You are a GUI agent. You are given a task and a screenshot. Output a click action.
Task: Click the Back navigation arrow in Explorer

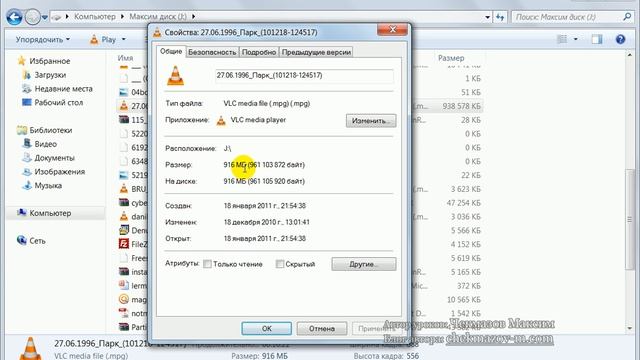(x=14, y=17)
